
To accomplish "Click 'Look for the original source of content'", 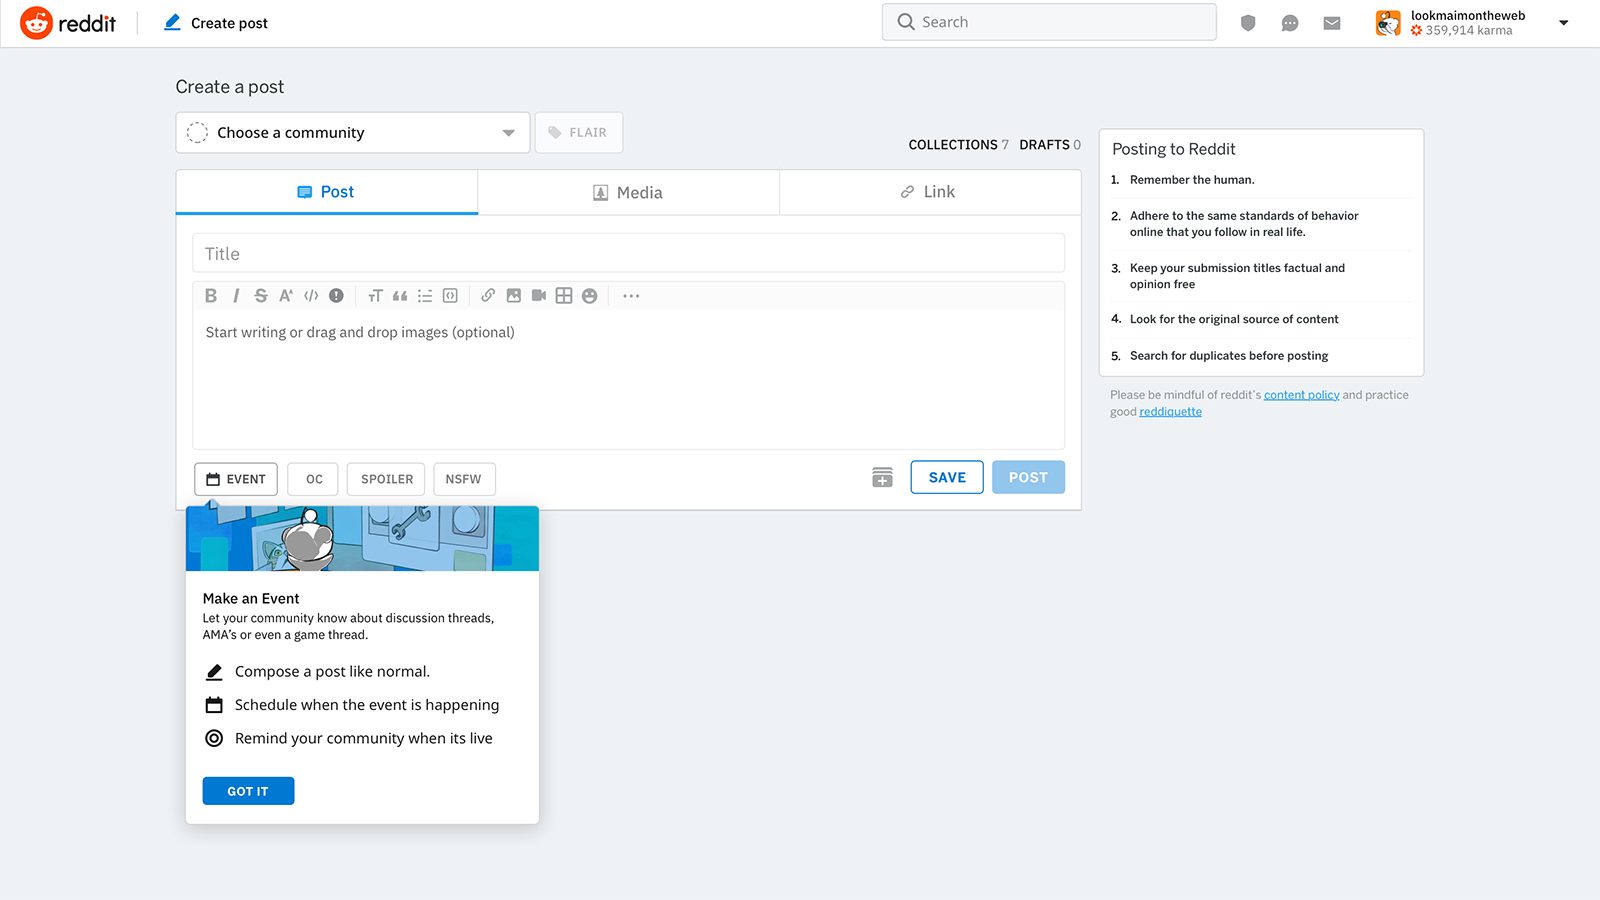I will pos(1234,319).
